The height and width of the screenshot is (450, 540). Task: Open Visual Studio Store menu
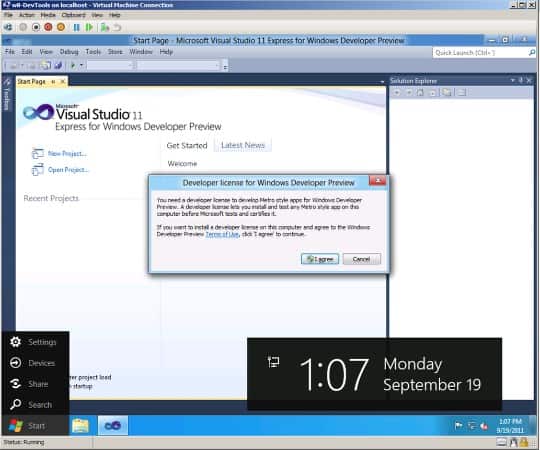tap(115, 52)
